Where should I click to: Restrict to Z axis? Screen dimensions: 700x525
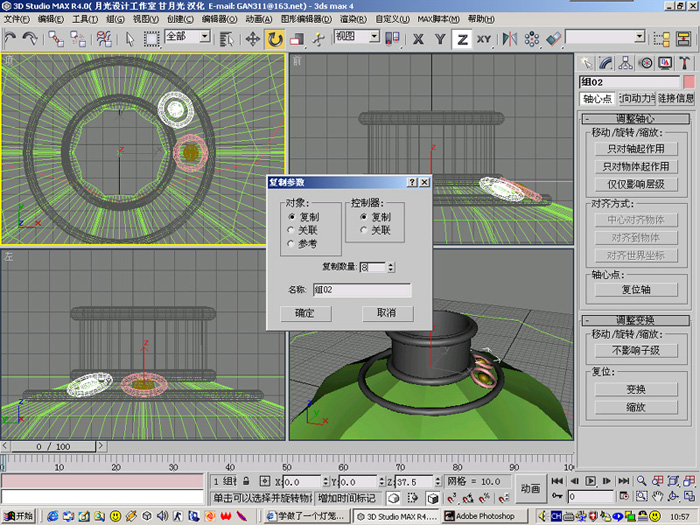click(x=462, y=39)
